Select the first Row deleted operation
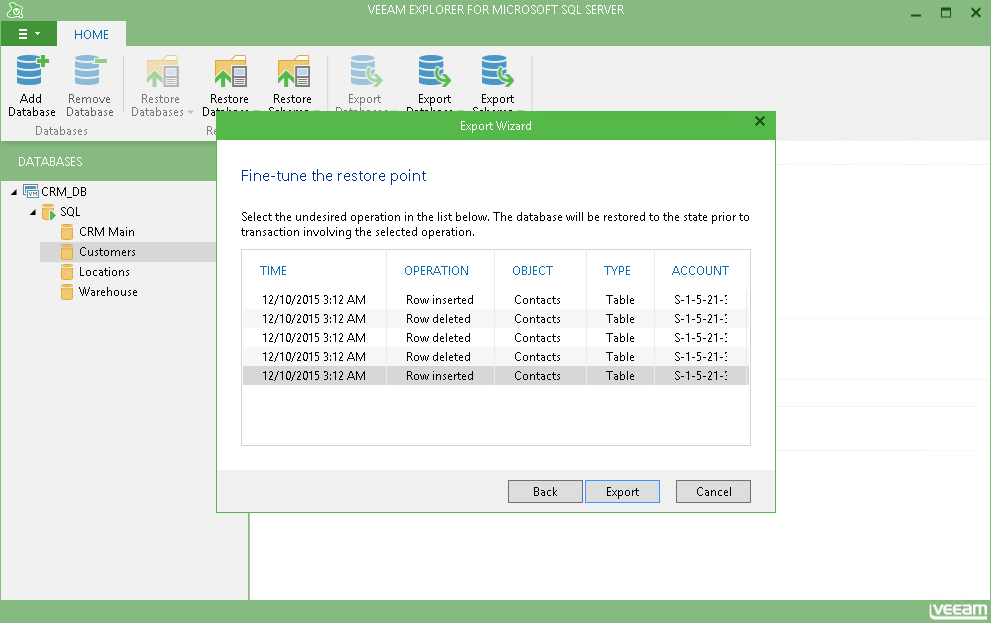 [x=494, y=318]
